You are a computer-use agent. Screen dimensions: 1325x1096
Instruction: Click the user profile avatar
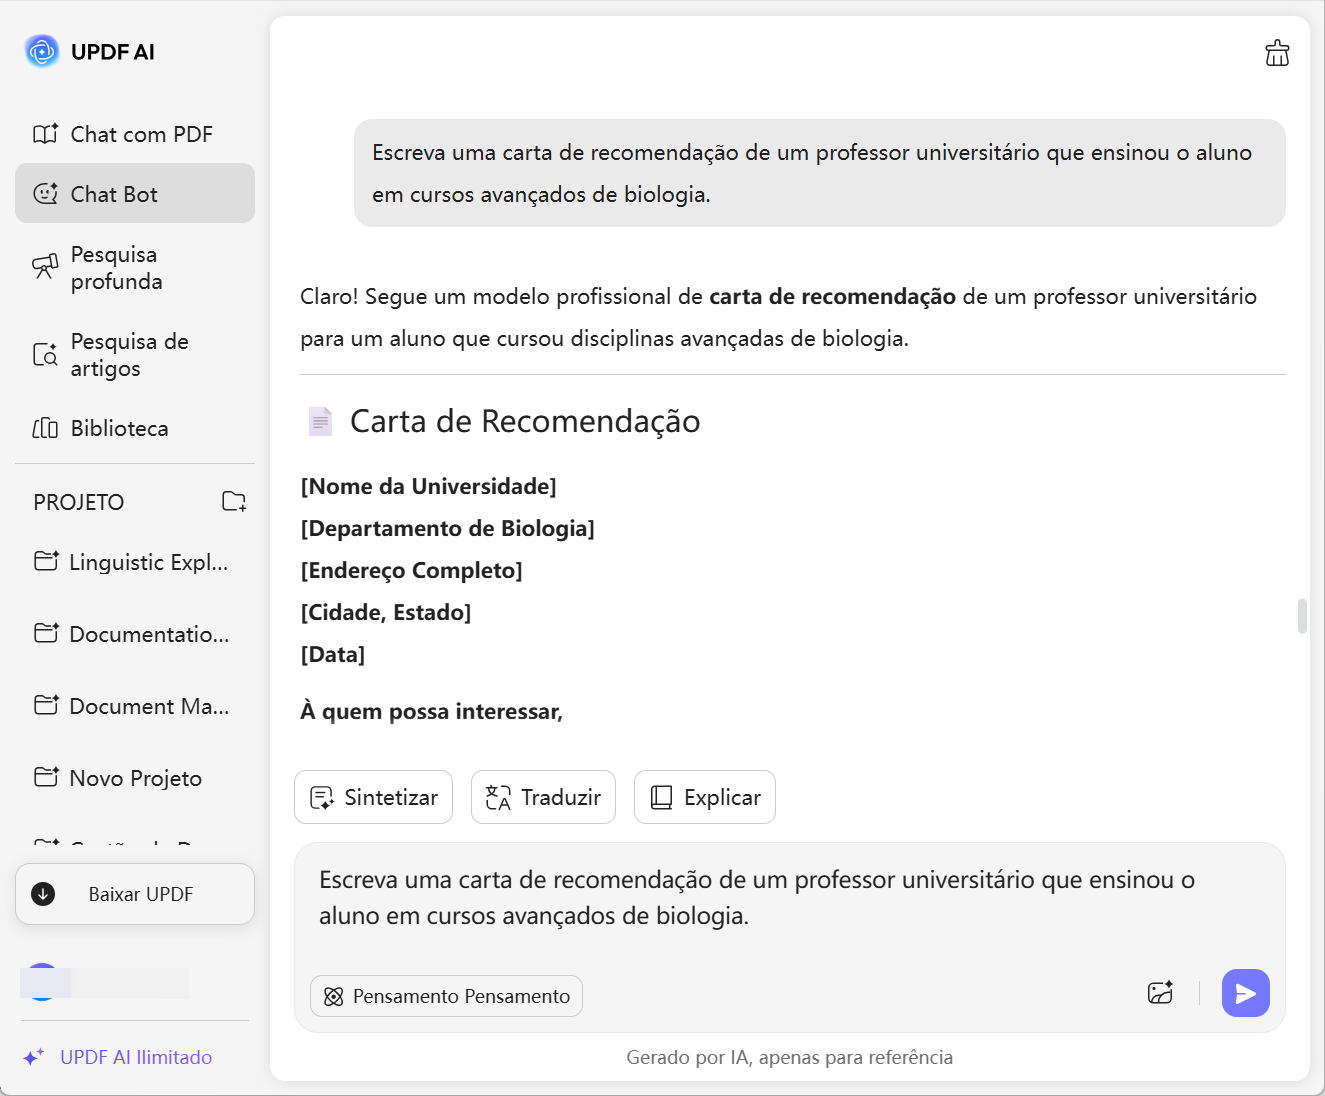tap(43, 982)
